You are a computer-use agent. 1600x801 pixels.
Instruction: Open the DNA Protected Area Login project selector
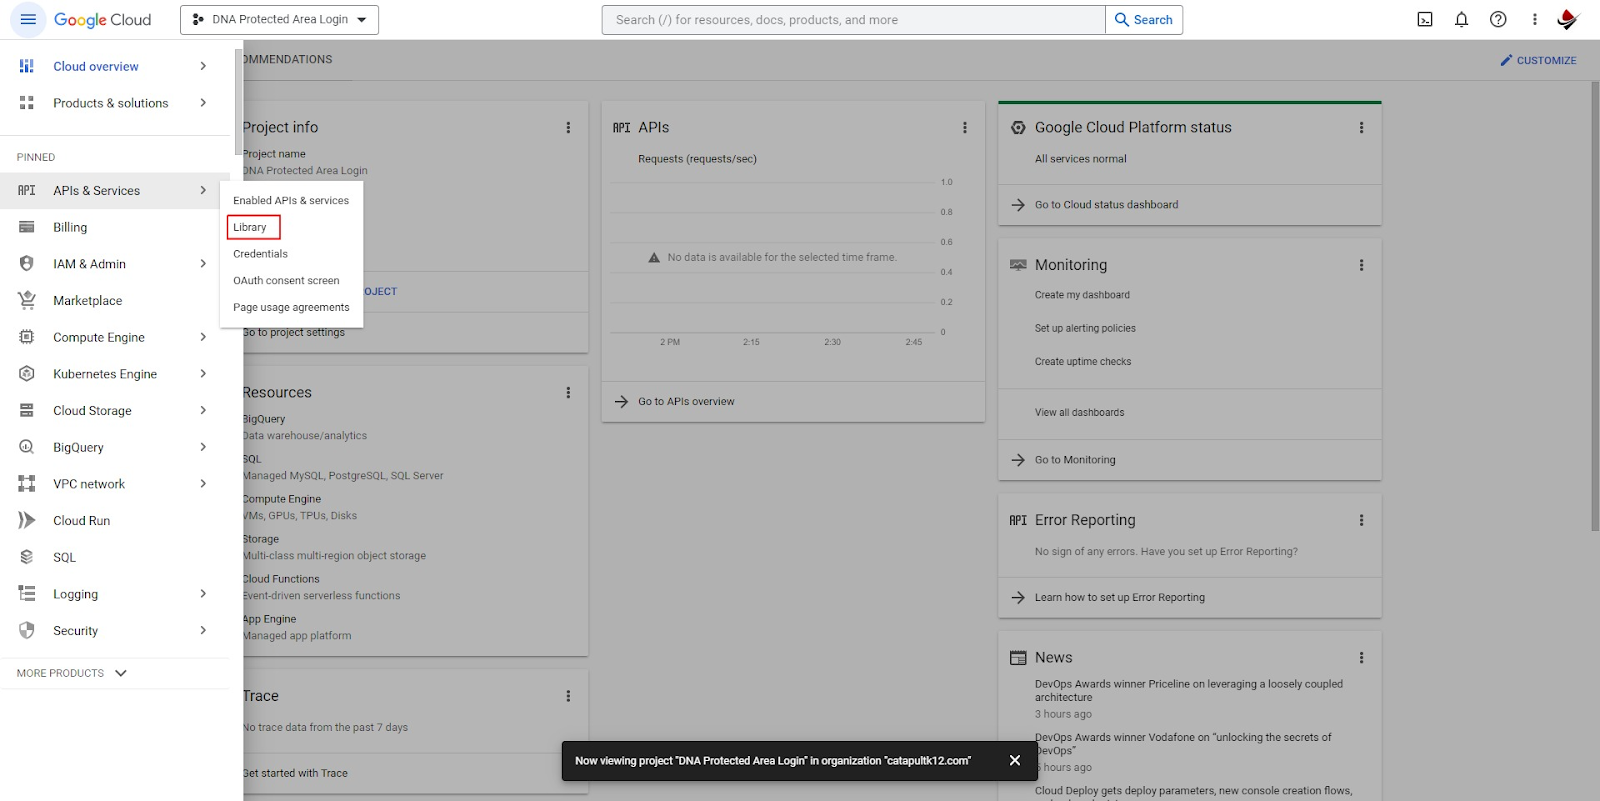click(279, 20)
